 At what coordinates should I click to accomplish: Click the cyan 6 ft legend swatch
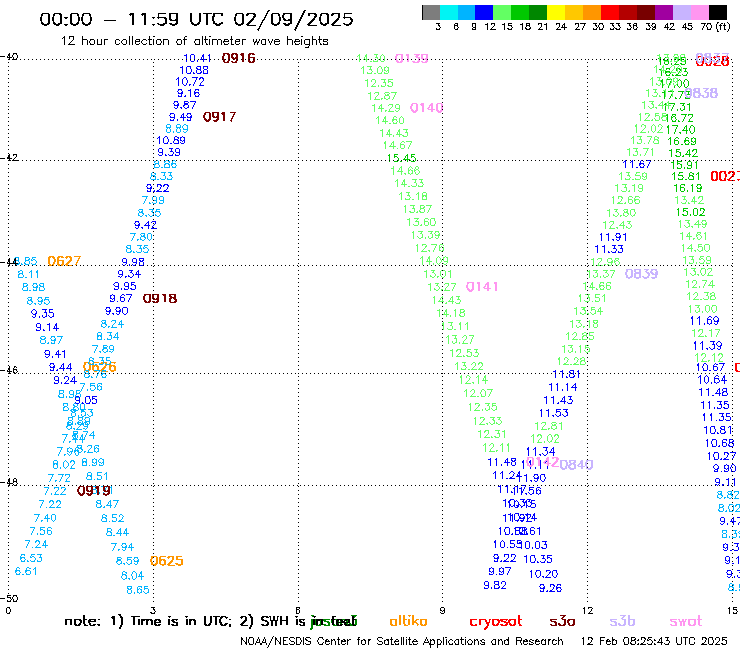click(x=449, y=12)
